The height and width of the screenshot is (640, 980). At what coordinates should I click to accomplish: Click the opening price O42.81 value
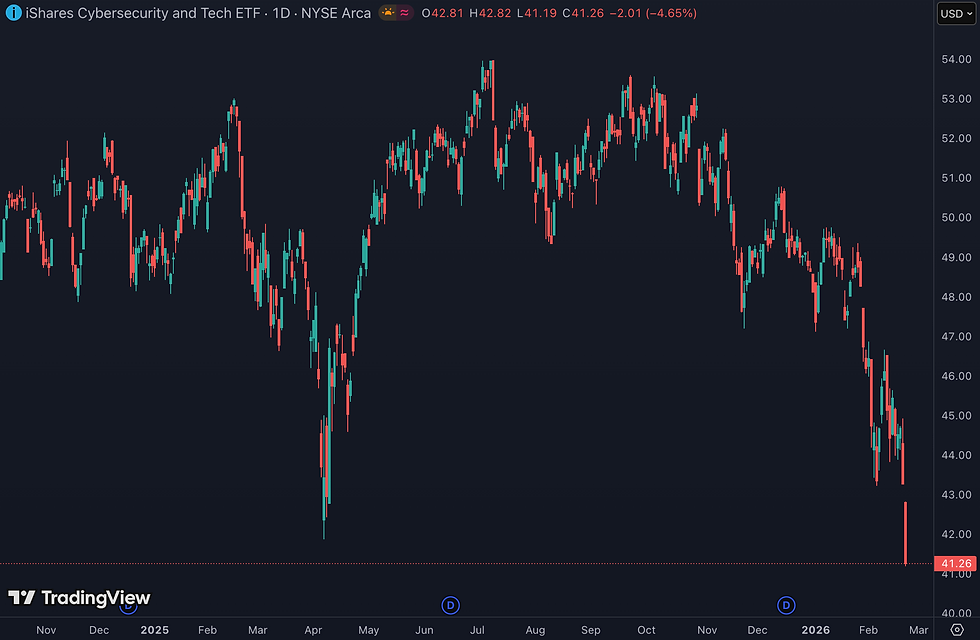[x=442, y=13]
